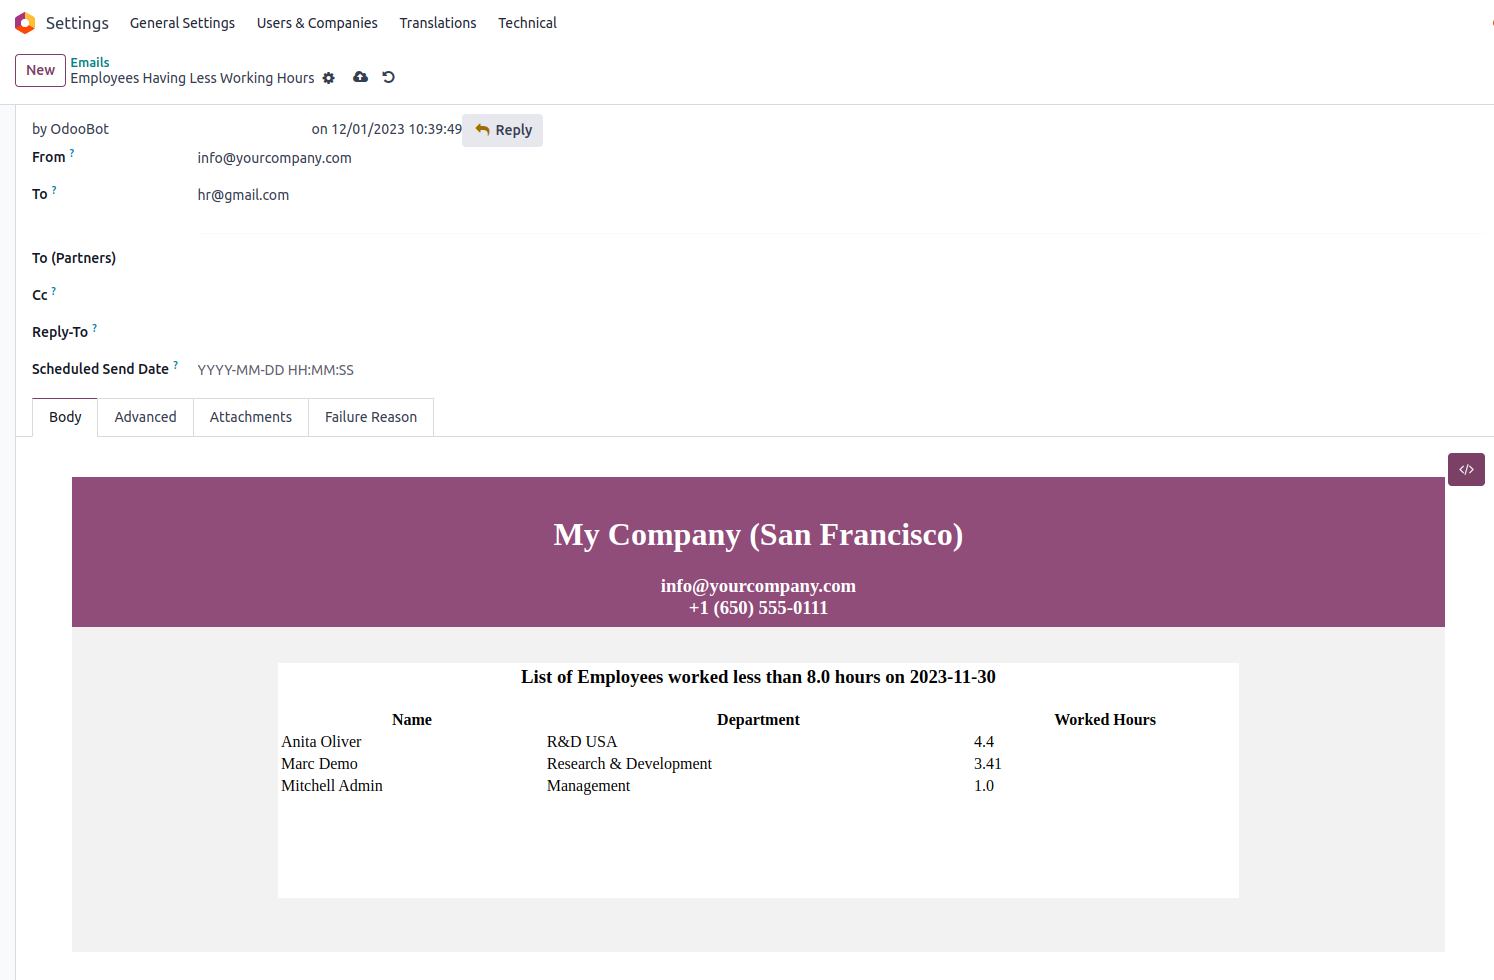
Task: Click the Scheduled Send Date help mark
Action: tap(176, 365)
